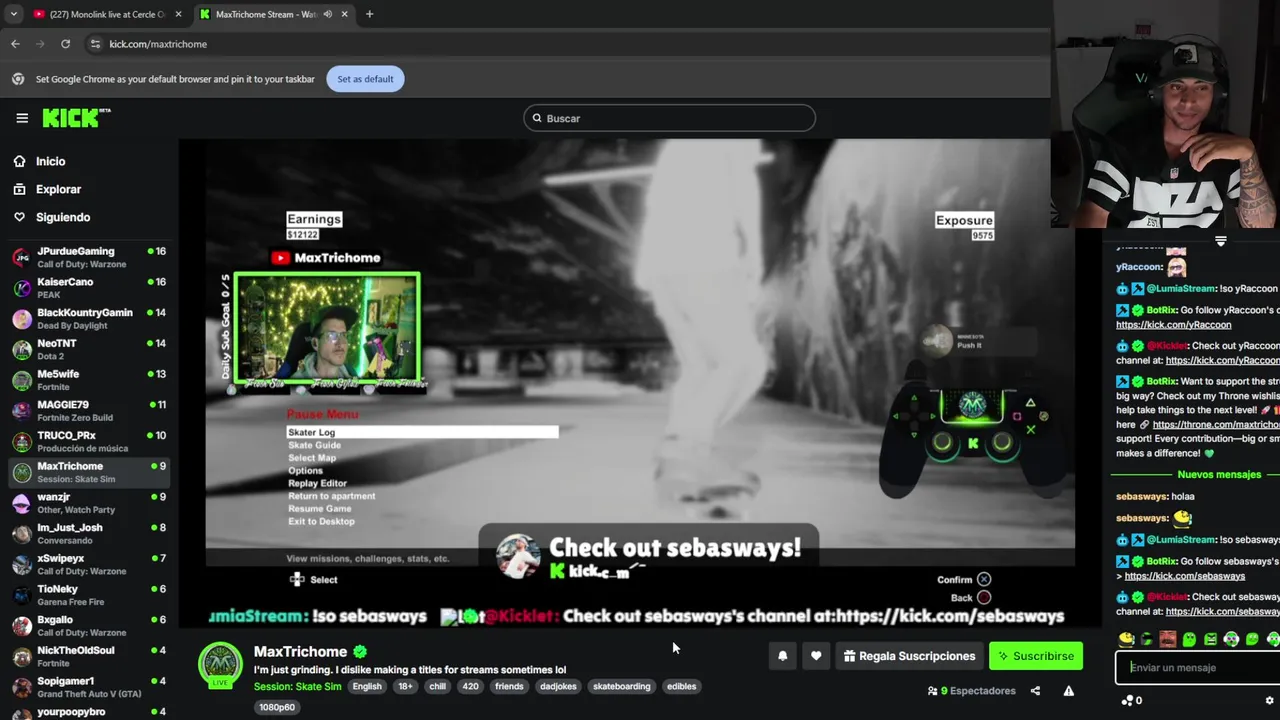This screenshot has height=720, width=1280.
Task: Click the green Suscribirse button
Action: pos(1036,656)
